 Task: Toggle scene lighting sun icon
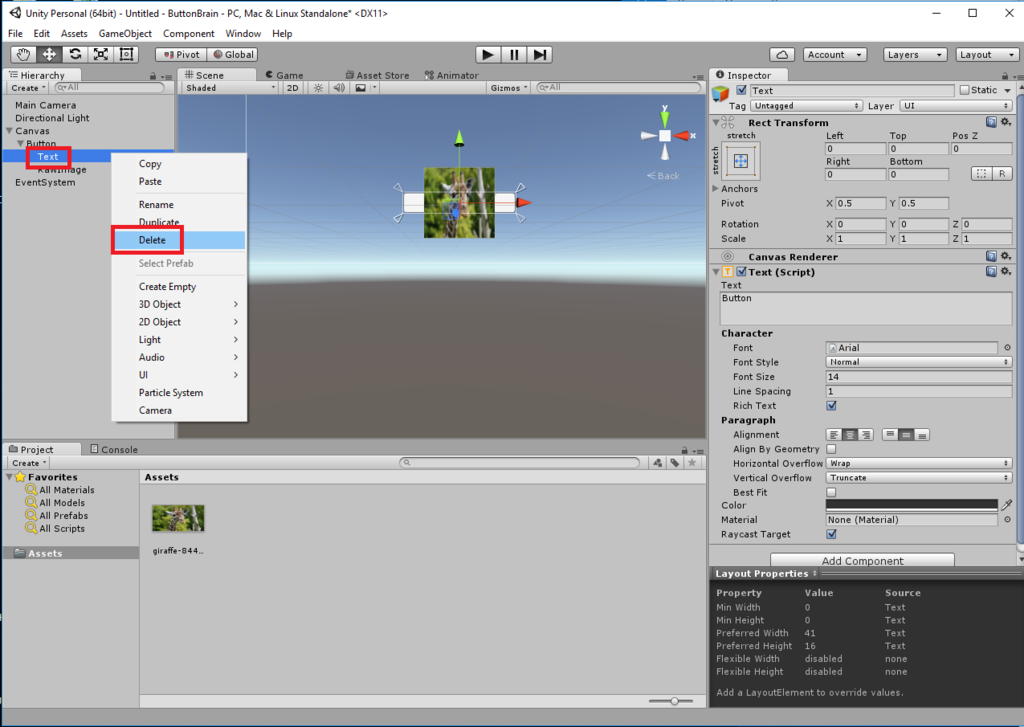tap(318, 88)
